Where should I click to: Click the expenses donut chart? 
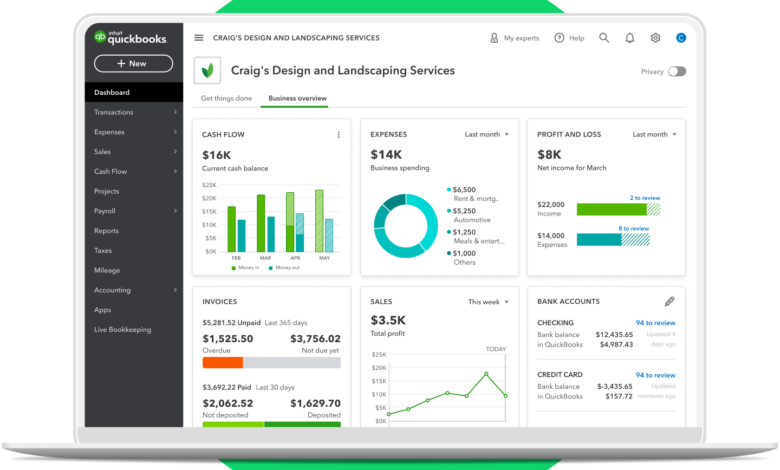405,226
